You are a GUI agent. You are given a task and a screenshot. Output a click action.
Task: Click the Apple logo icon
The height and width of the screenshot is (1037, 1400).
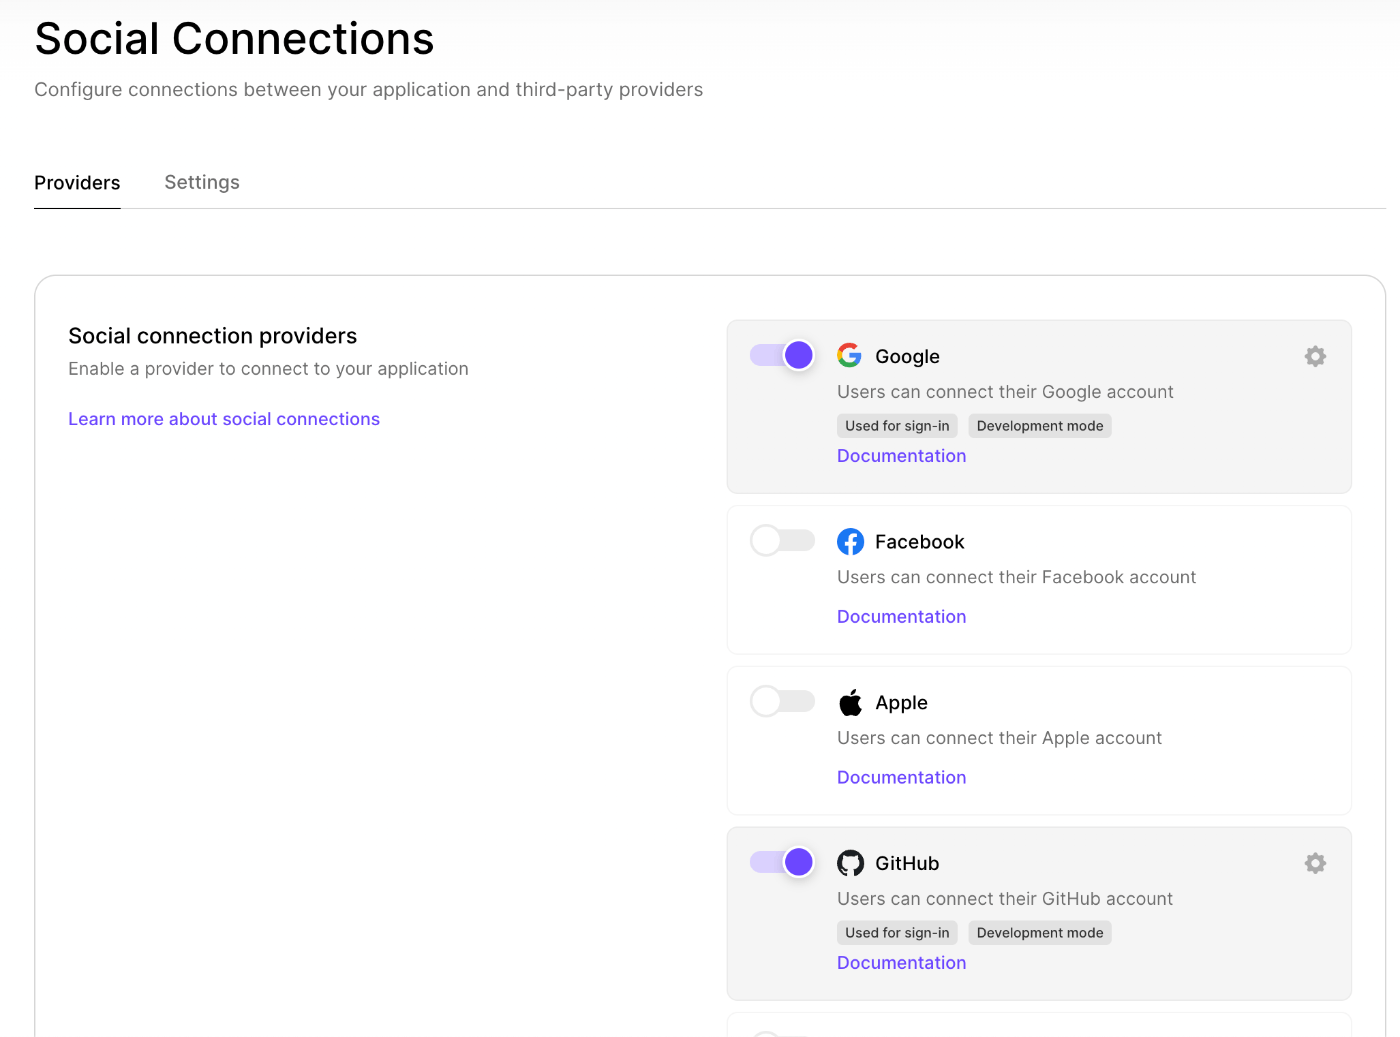(x=850, y=702)
